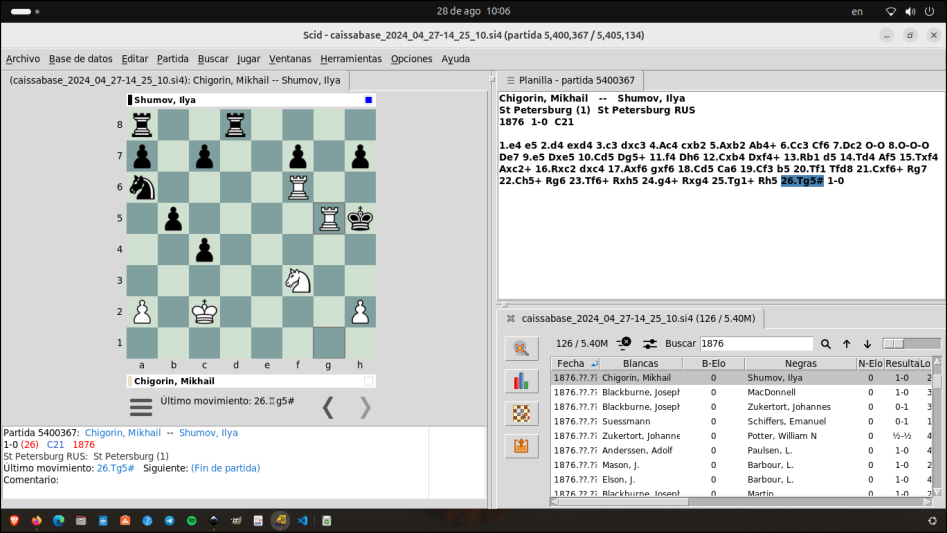Click the reset filter magnifier icon
This screenshot has height=533, width=947.
[521, 348]
